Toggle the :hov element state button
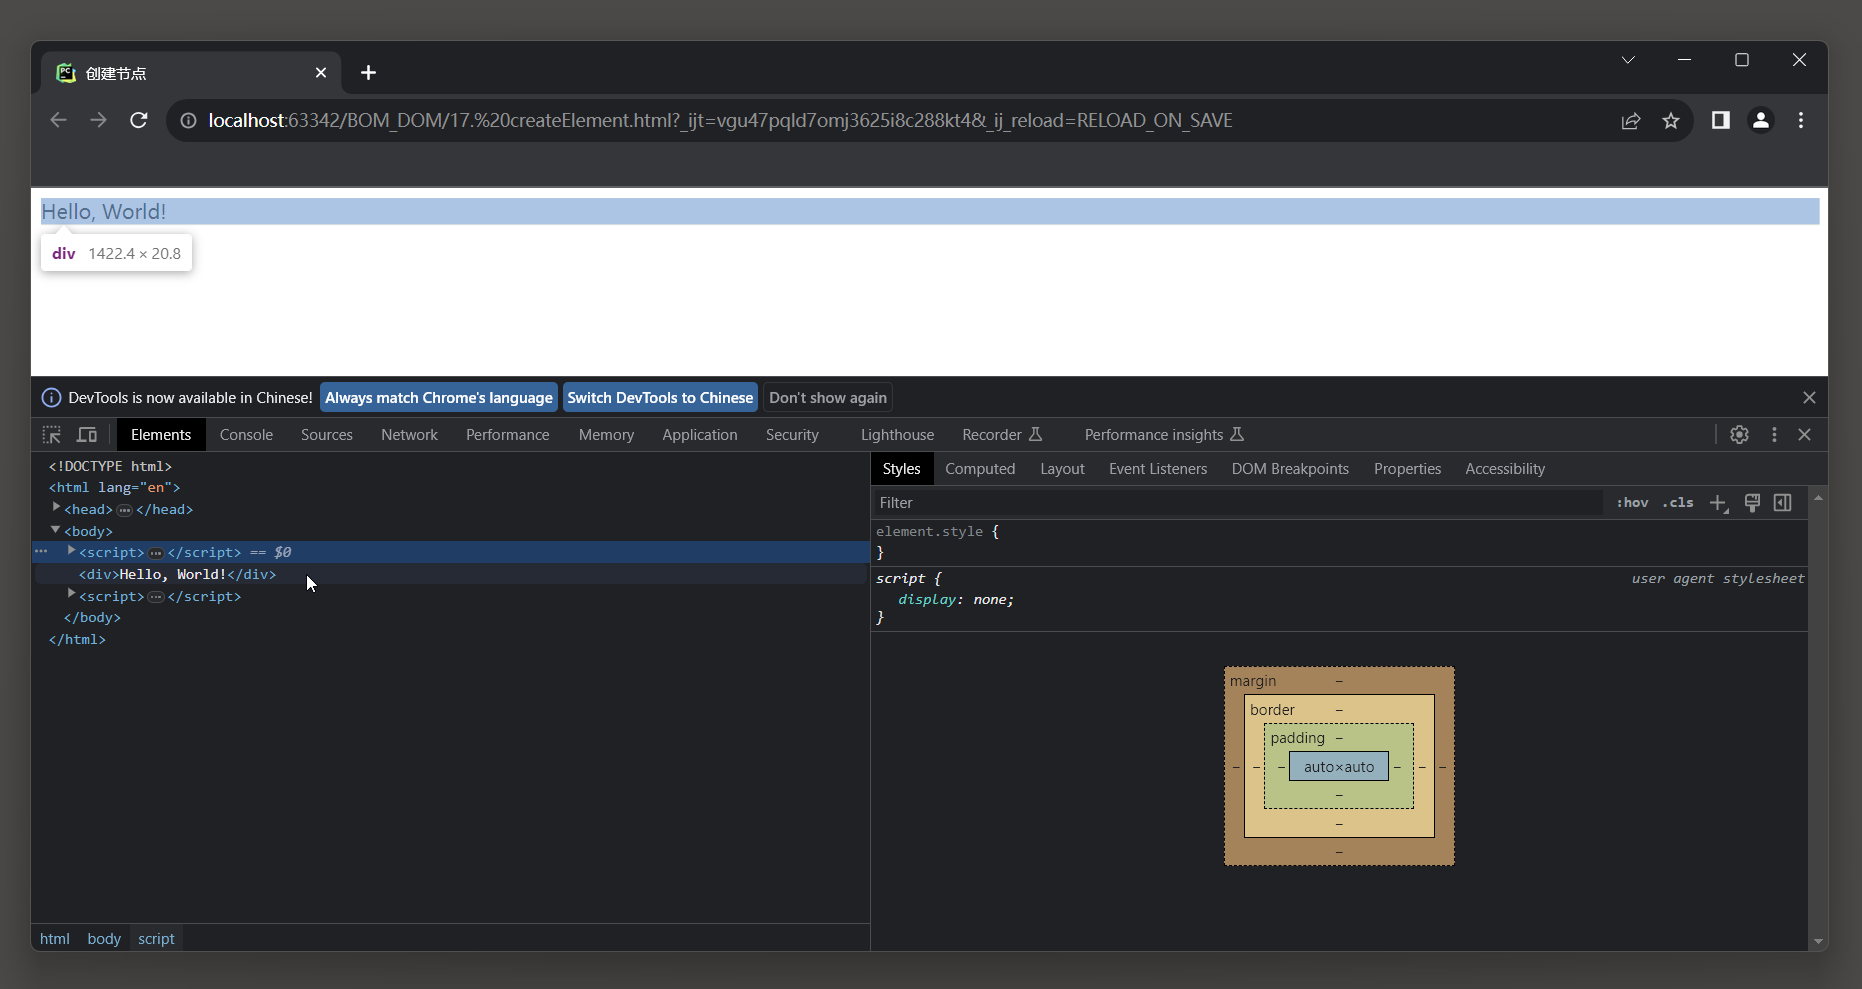The height and width of the screenshot is (989, 1862). pos(1632,503)
